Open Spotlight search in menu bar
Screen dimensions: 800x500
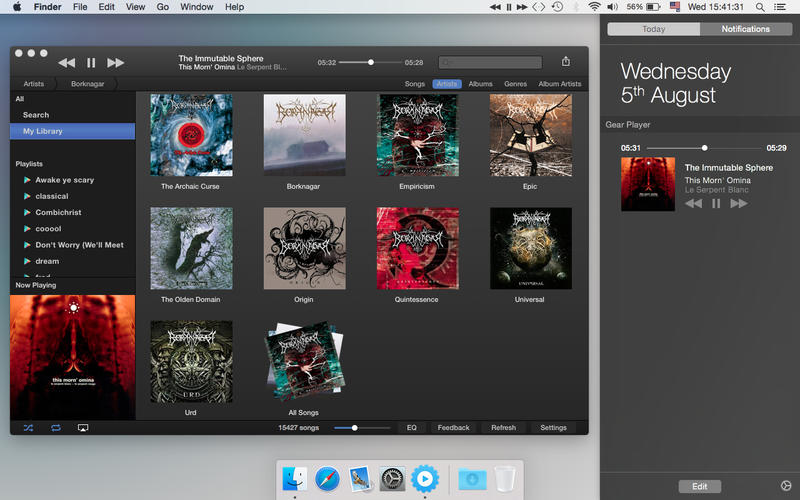760,7
